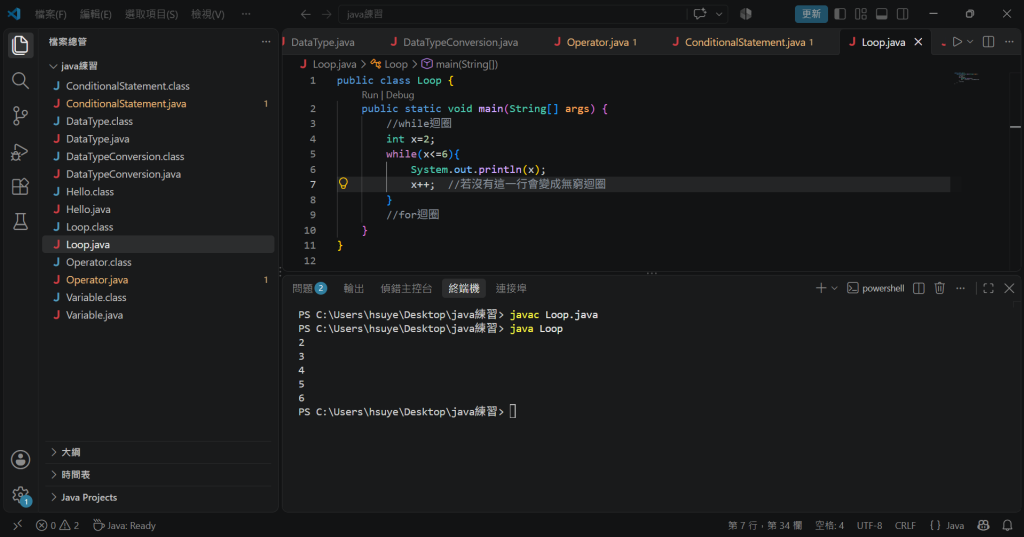Close the bottom panel
This screenshot has width=1024, height=537.
1009,288
